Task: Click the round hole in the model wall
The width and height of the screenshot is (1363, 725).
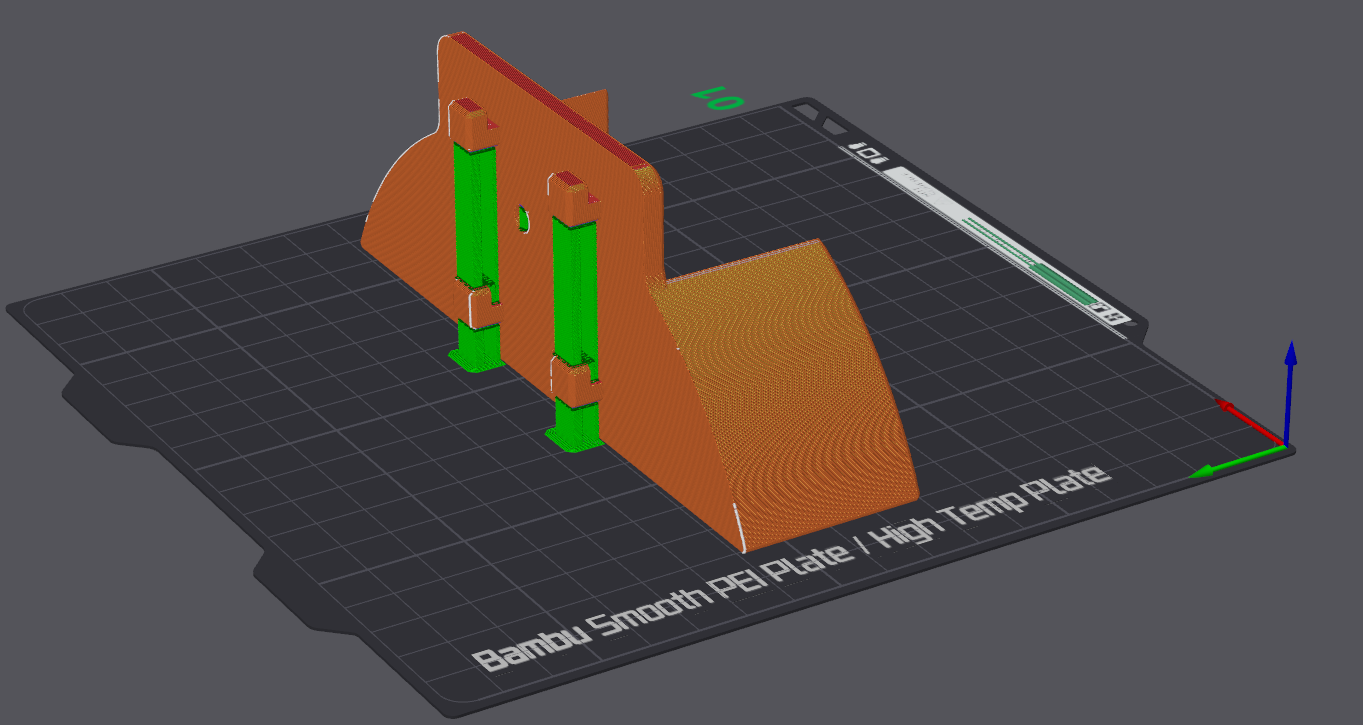Action: (x=522, y=220)
